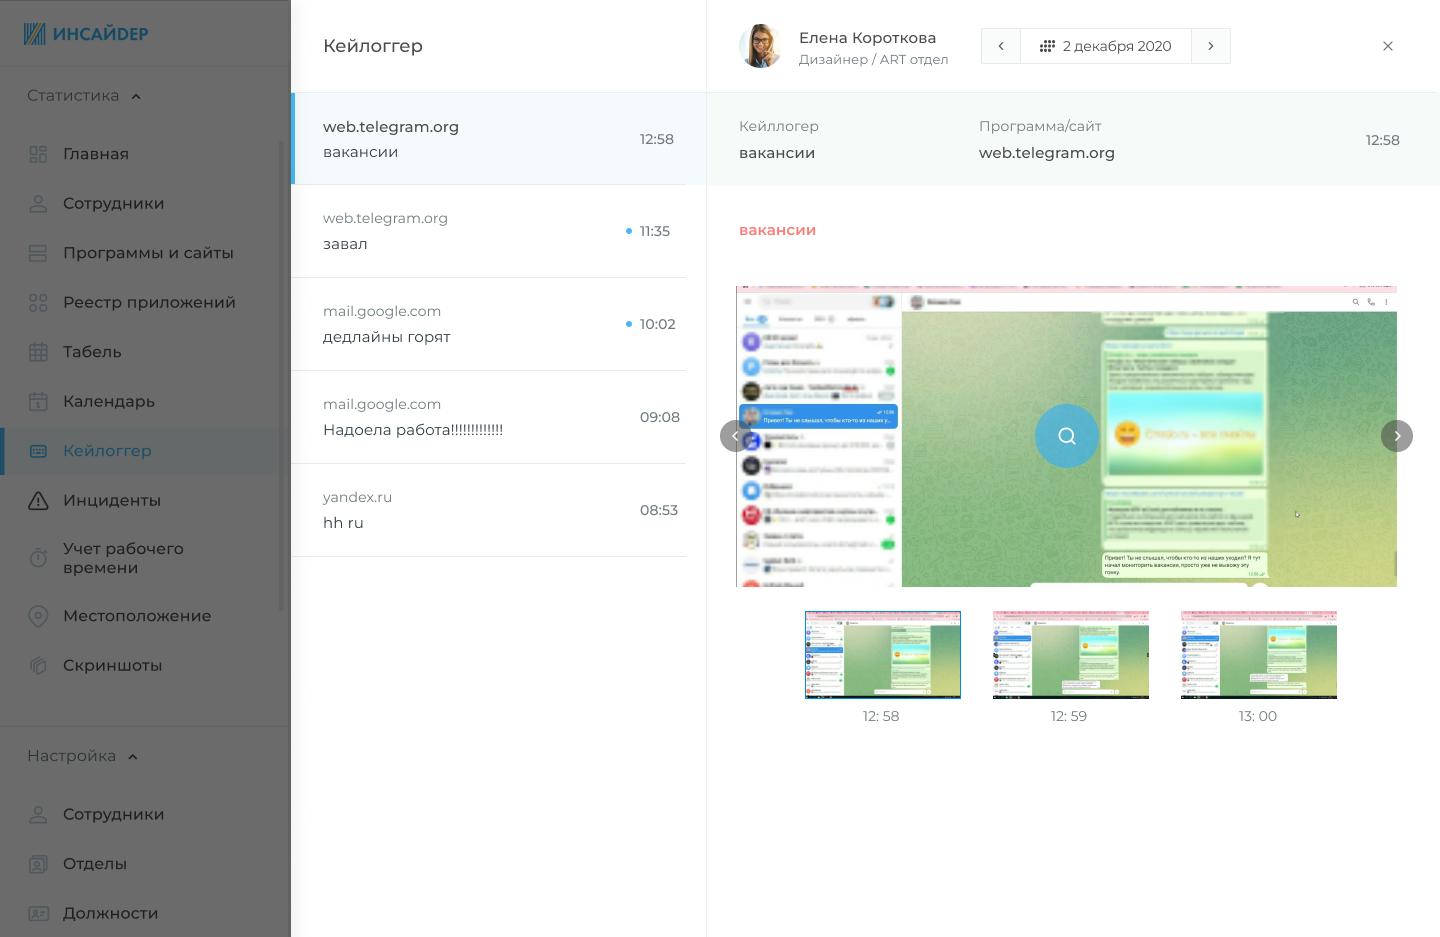1440x937 pixels.
Task: Go to the previous date
Action: [x=1000, y=46]
